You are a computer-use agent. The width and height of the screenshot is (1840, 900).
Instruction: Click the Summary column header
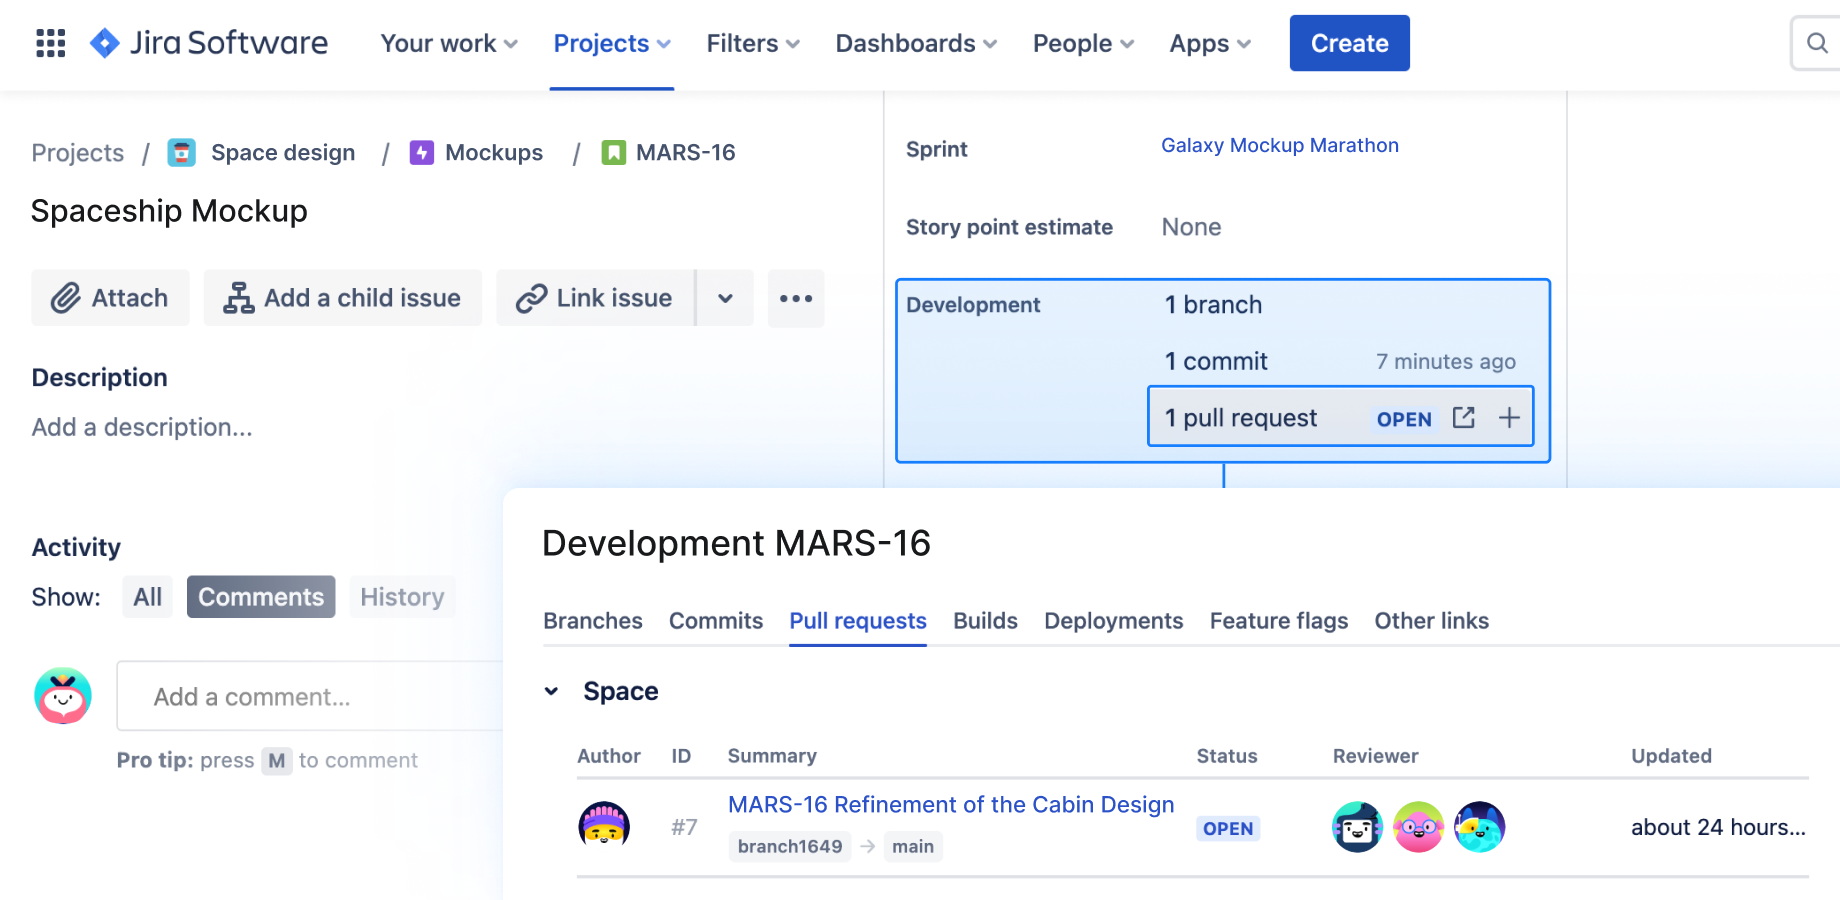[x=772, y=756]
